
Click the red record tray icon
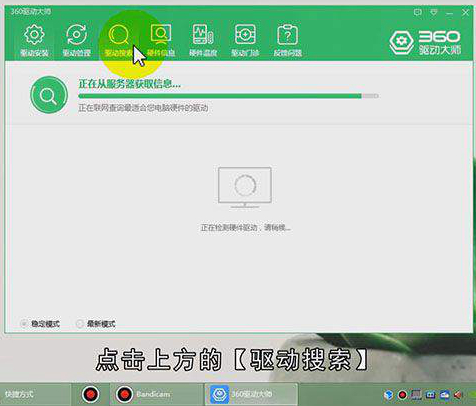[x=402, y=395]
